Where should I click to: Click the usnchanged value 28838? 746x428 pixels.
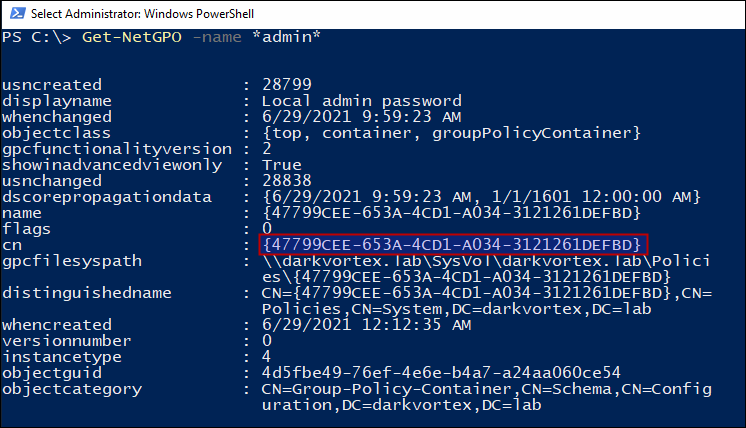coord(287,181)
